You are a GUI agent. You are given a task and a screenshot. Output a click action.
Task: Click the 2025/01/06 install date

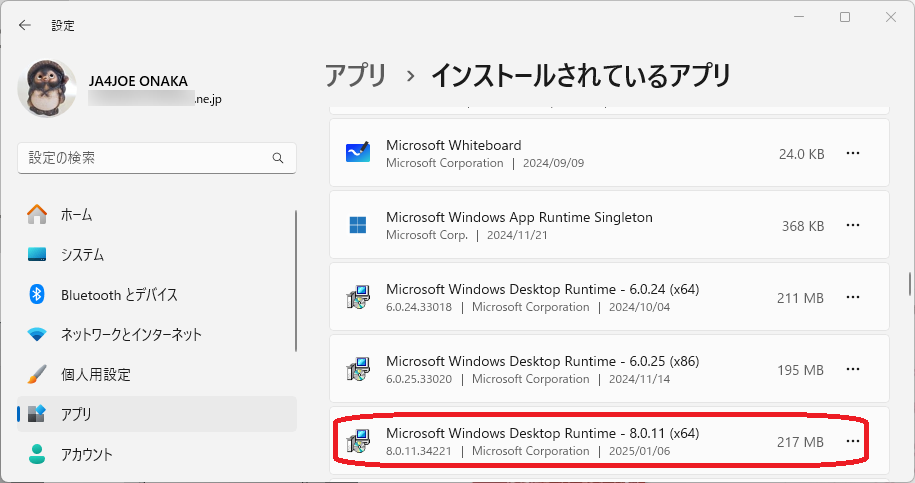[x=640, y=451]
